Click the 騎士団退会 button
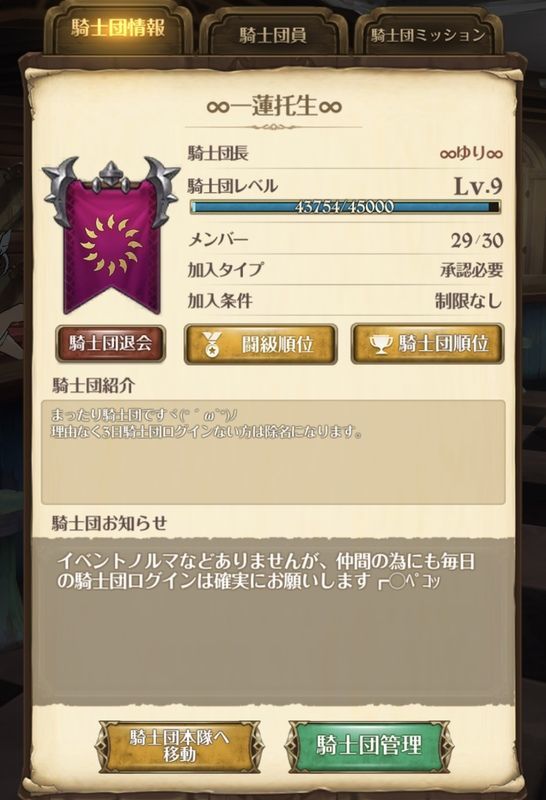546x800 pixels. pos(110,343)
